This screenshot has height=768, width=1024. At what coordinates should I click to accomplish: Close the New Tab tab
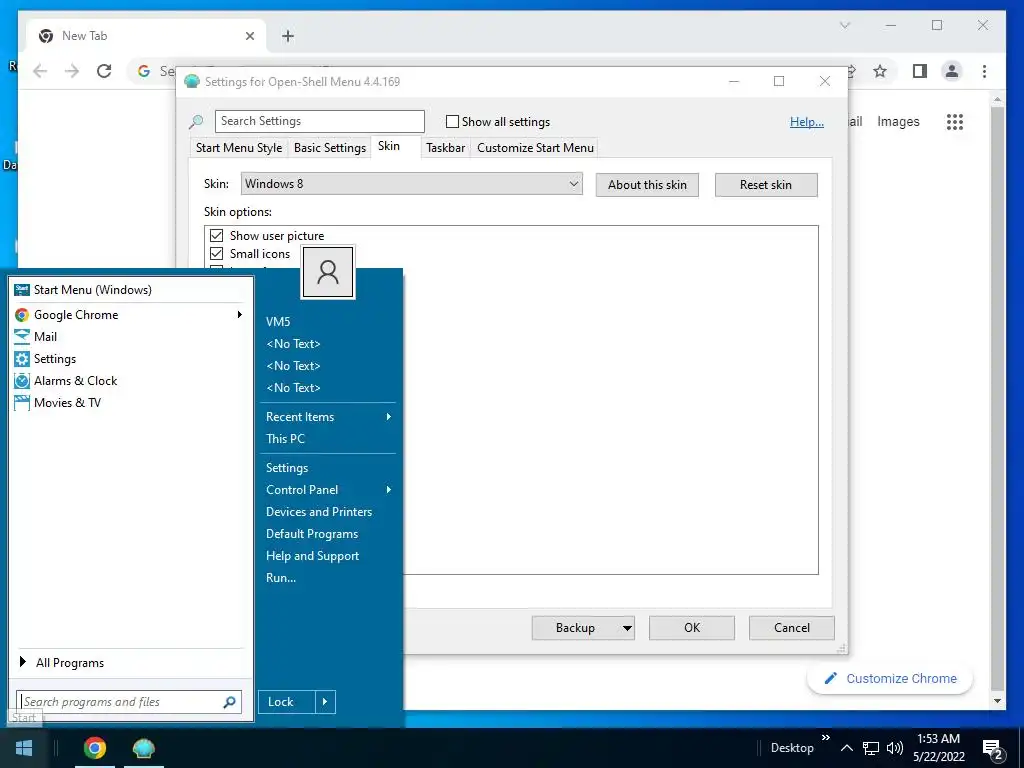pos(249,36)
